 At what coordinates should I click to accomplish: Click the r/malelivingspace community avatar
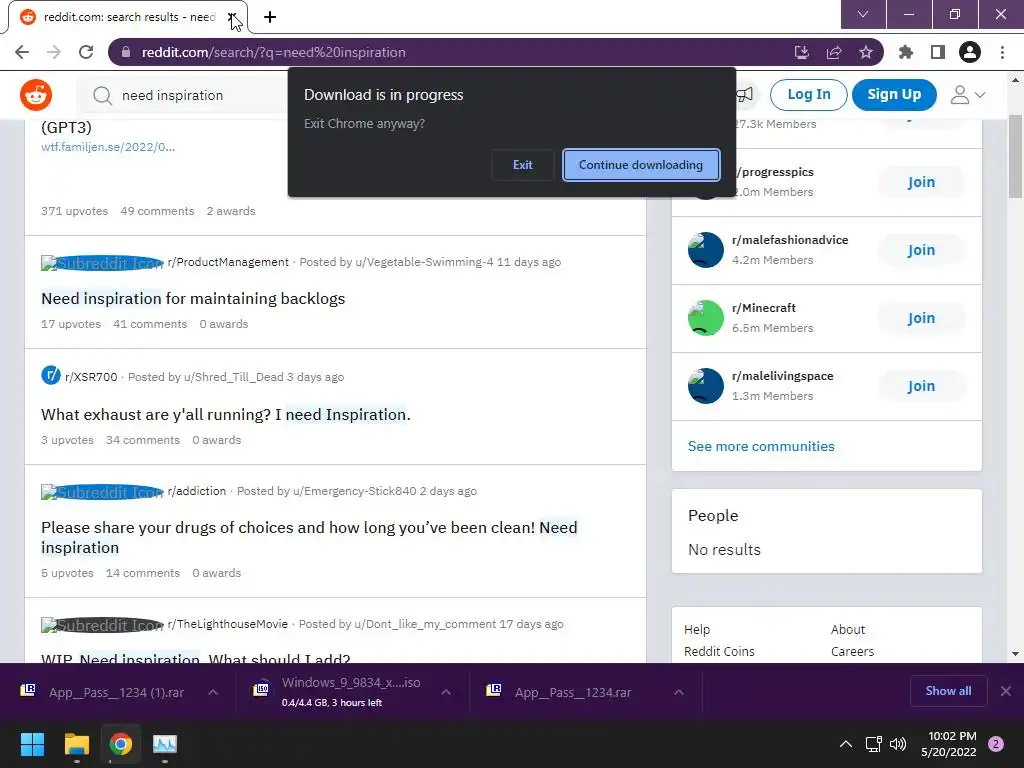[705, 386]
